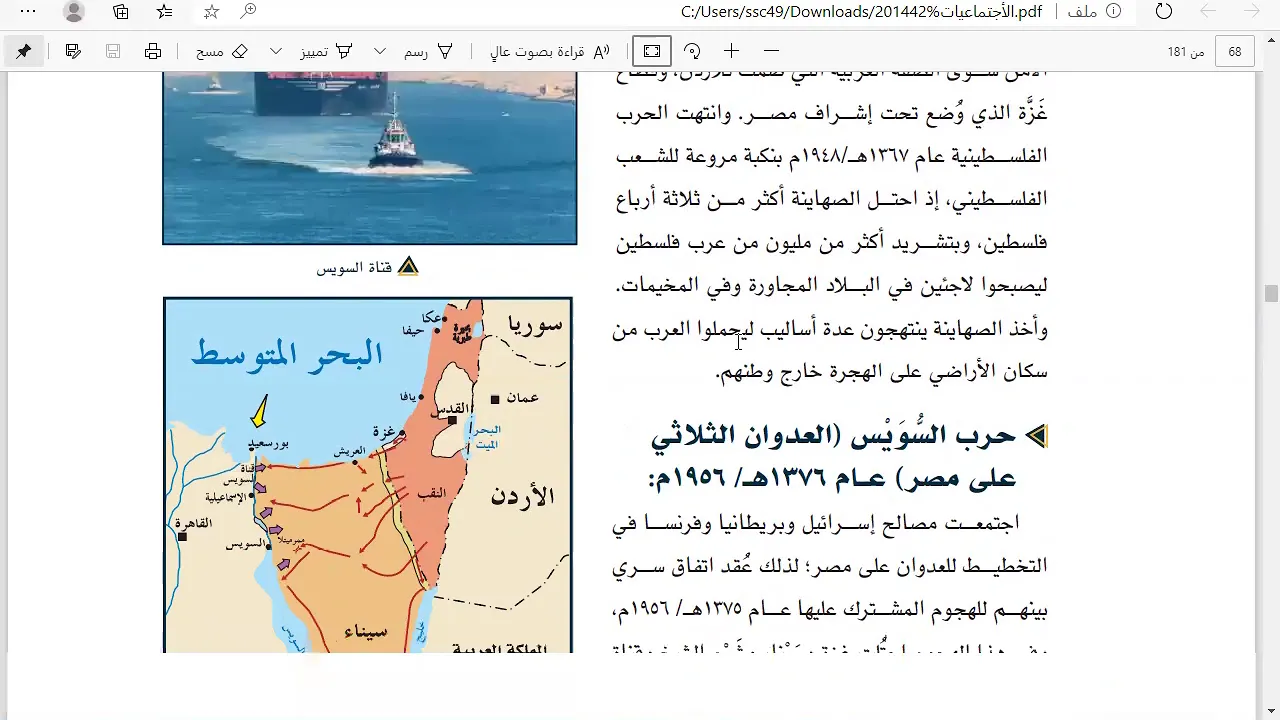Click the line starting 'ليصبحوا لاجئين في البلاد'
This screenshot has width=1280, height=720.
coord(830,285)
